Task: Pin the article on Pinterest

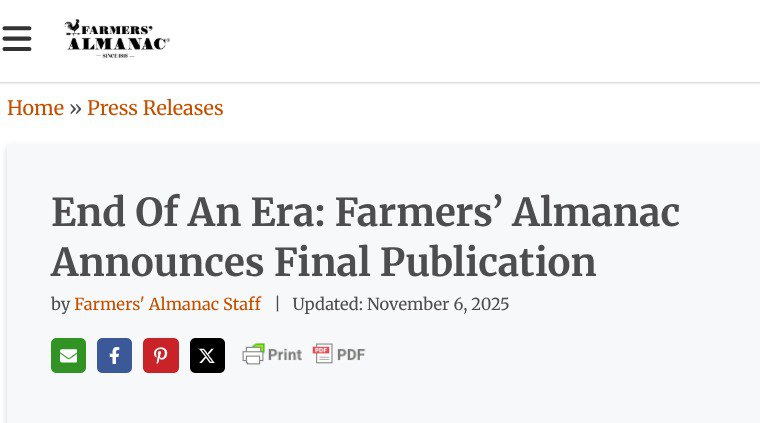Action: pos(160,355)
